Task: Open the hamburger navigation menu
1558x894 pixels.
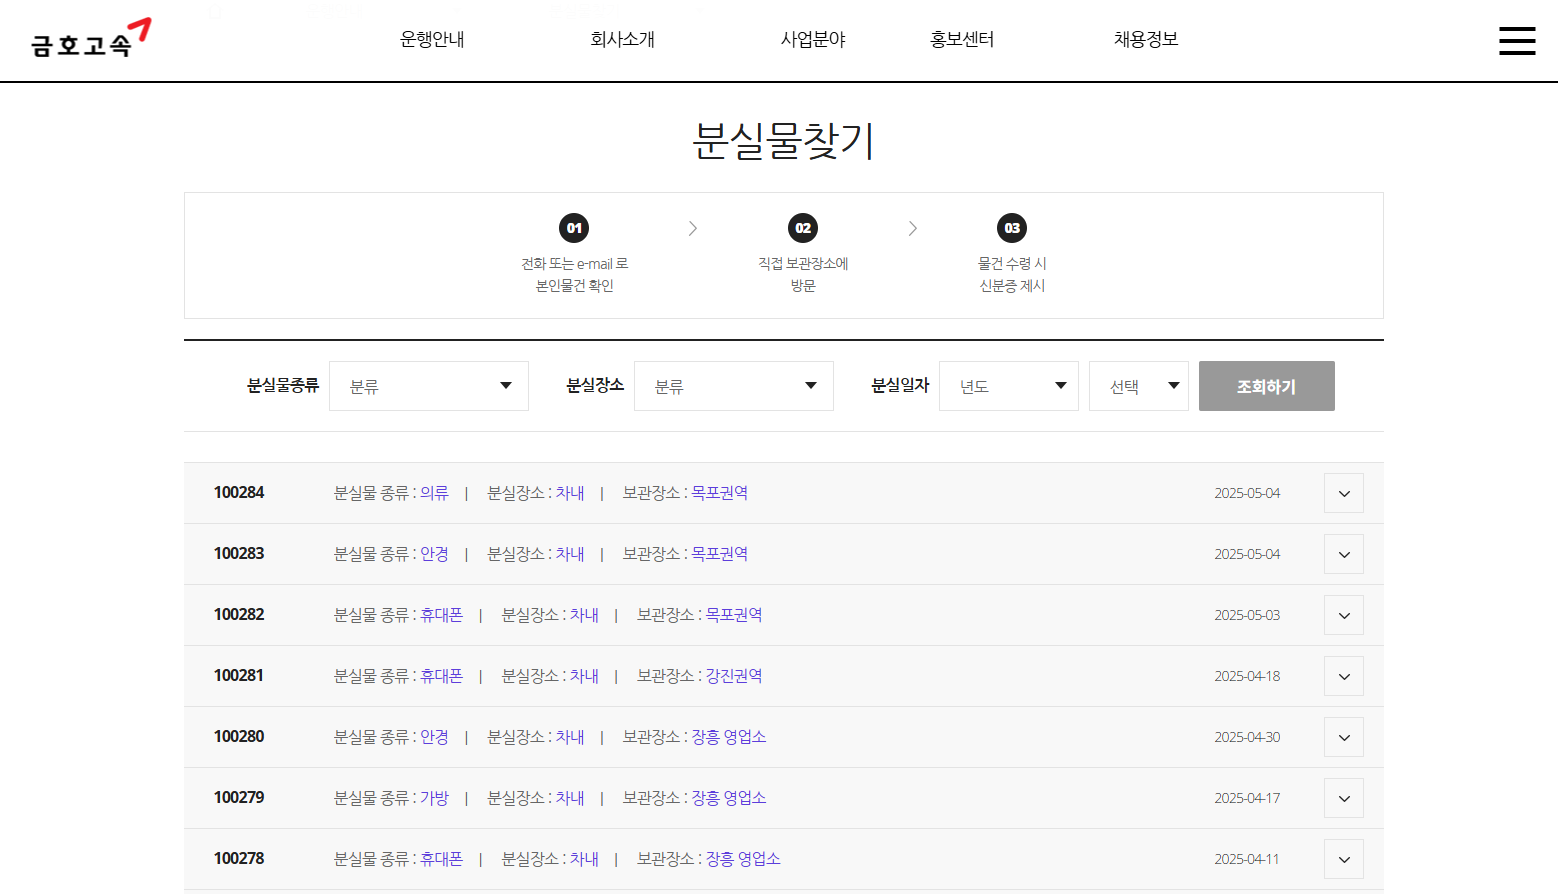Action: click(1516, 41)
